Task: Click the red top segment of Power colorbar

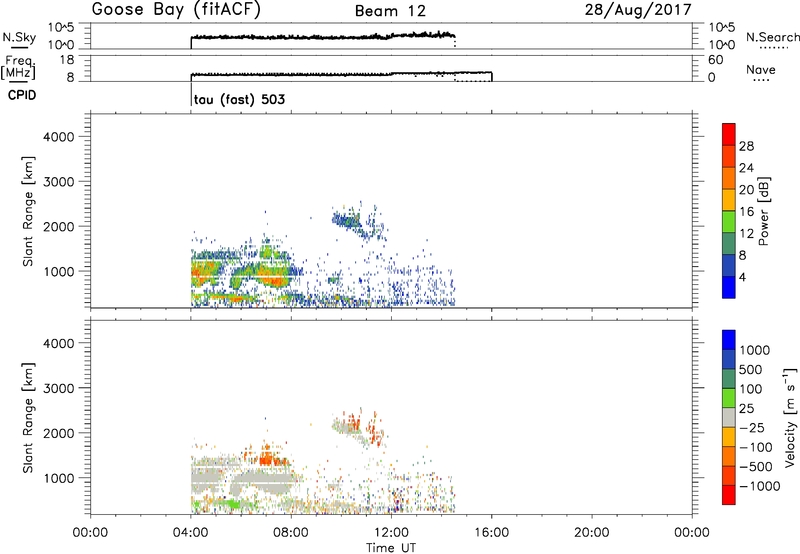Action: click(729, 134)
